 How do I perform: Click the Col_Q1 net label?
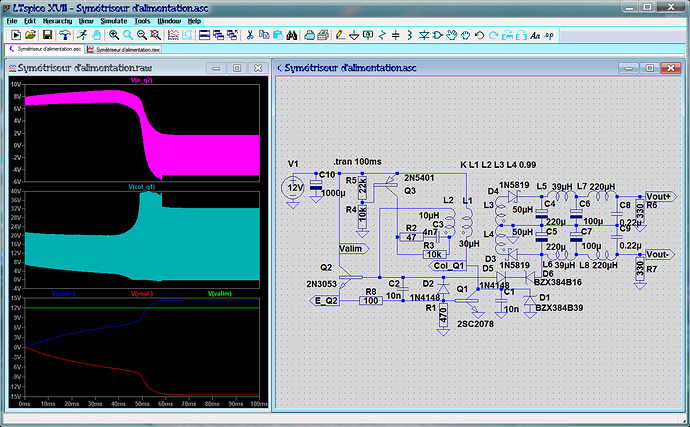click(447, 265)
